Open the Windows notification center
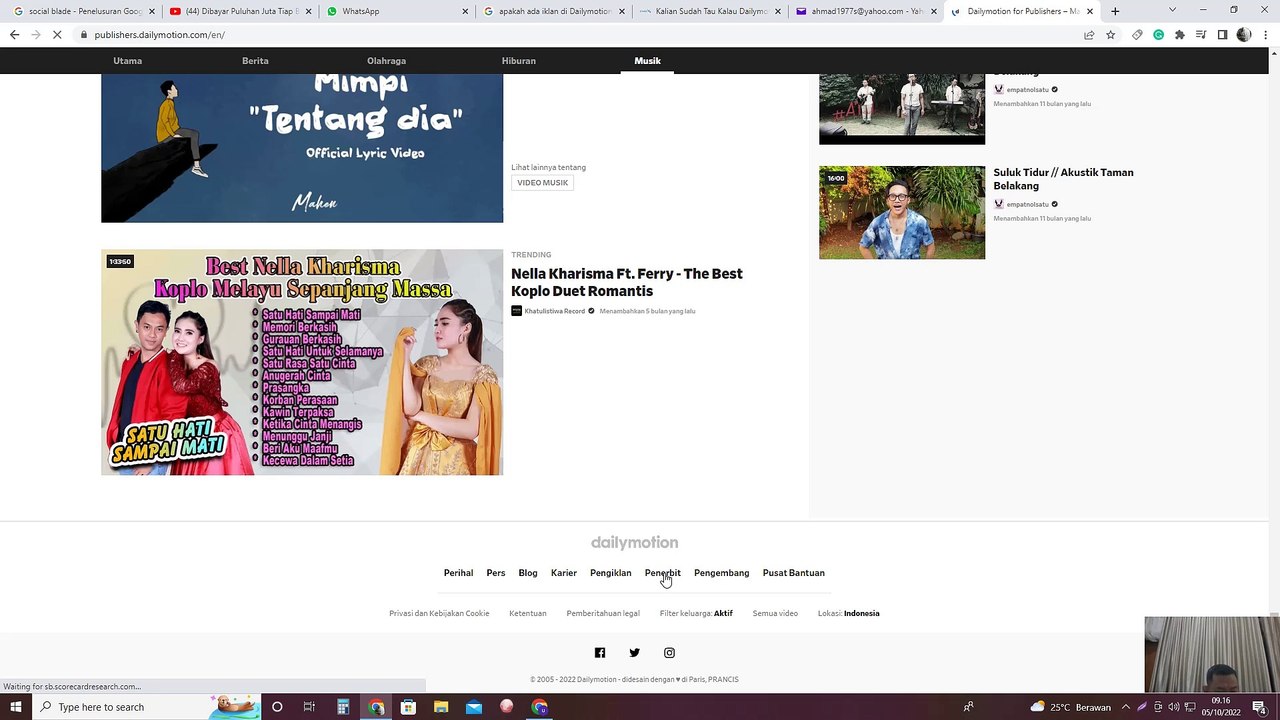 [1260, 707]
